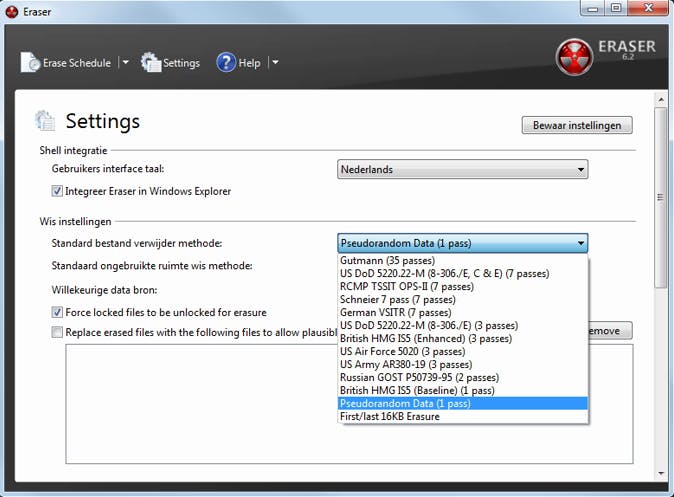Click the red Eraser radiation logo

[574, 57]
